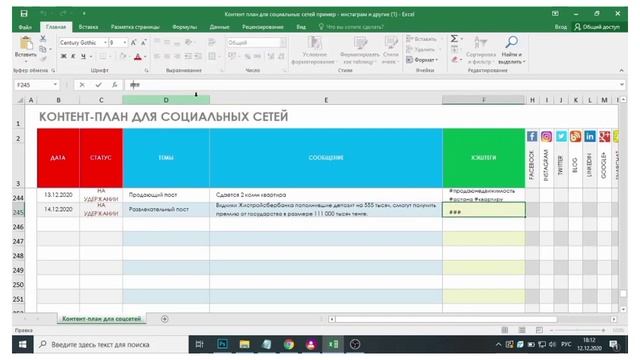Switch to Page Layout view in status bar
The width and height of the screenshot is (640, 360).
tap(522, 330)
